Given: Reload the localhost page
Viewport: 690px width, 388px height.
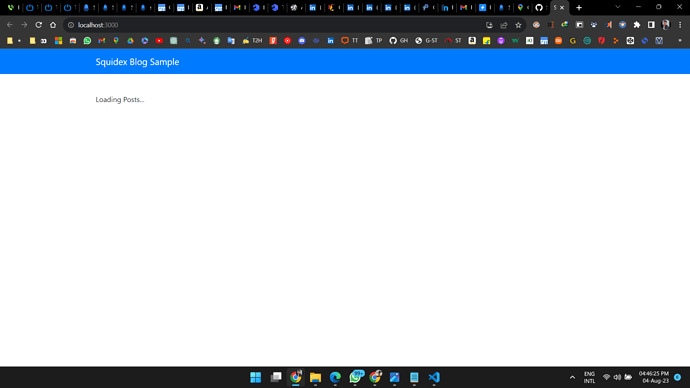Looking at the screenshot, I should click(x=39, y=25).
